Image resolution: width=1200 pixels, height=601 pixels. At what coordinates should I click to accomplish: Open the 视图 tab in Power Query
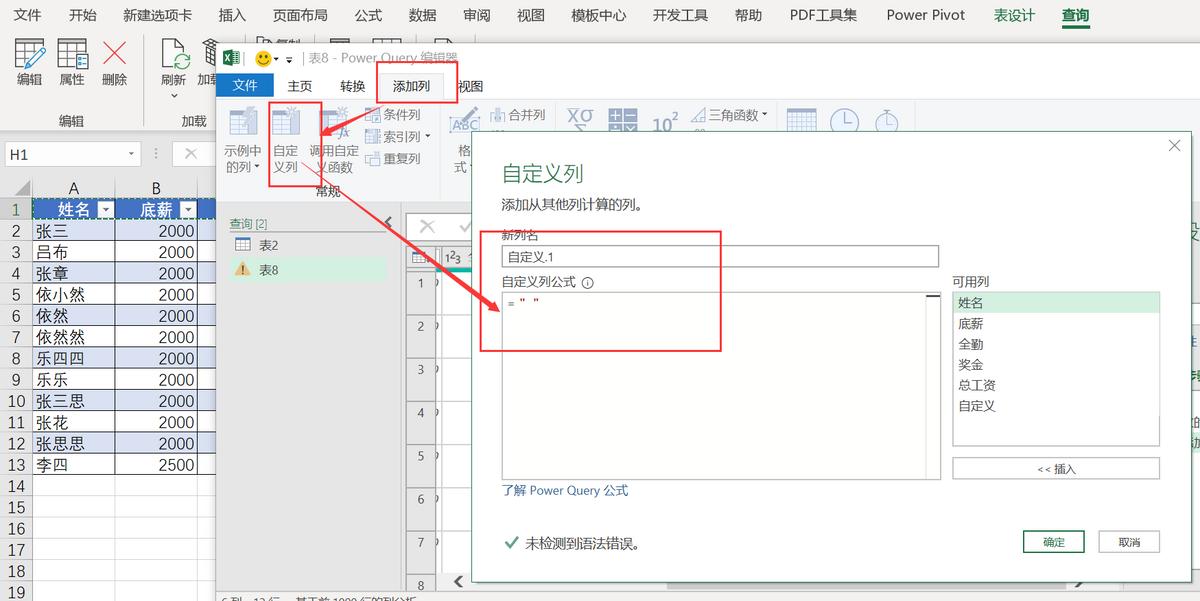click(x=469, y=86)
